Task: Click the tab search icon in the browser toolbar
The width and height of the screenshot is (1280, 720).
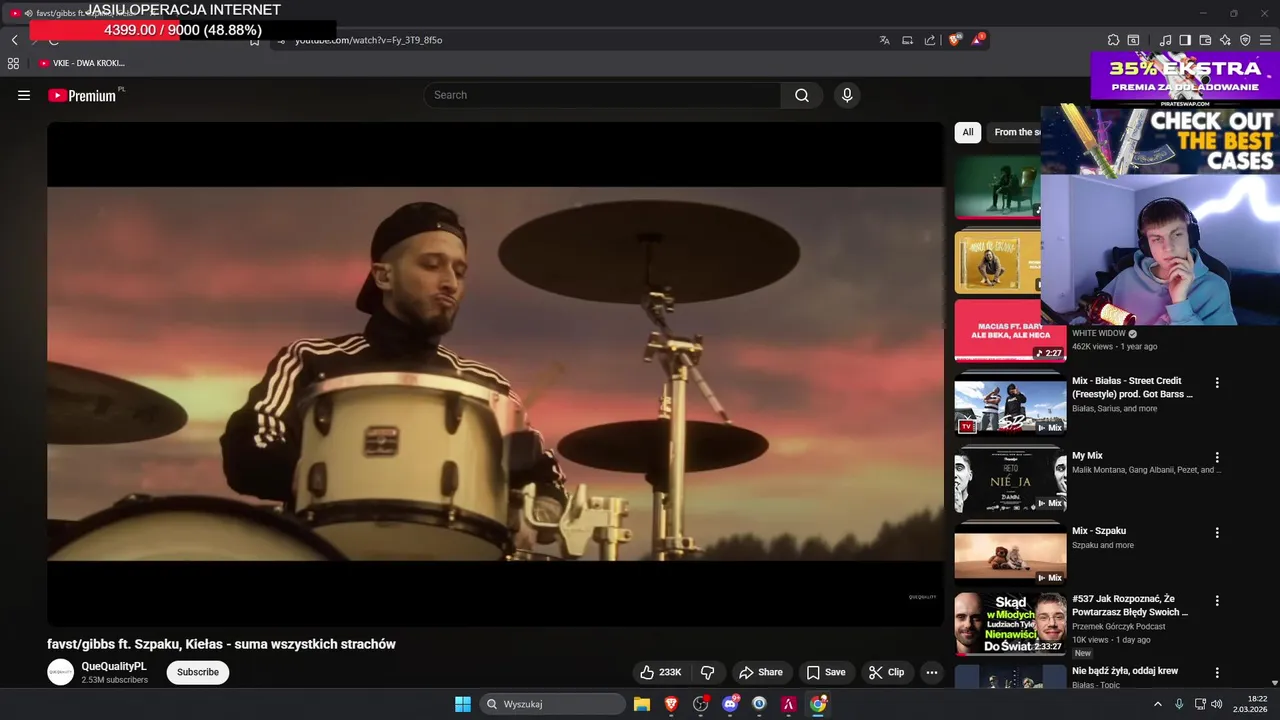Action: (x=1133, y=40)
